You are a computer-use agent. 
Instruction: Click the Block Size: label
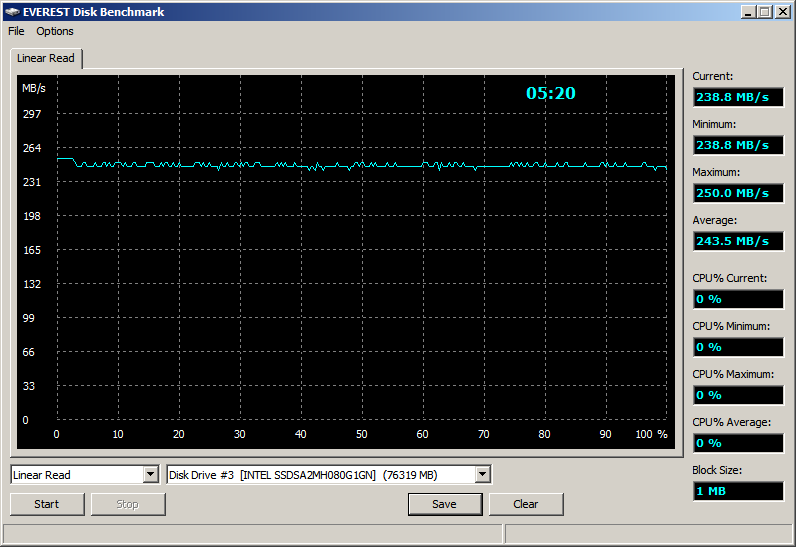(x=717, y=470)
